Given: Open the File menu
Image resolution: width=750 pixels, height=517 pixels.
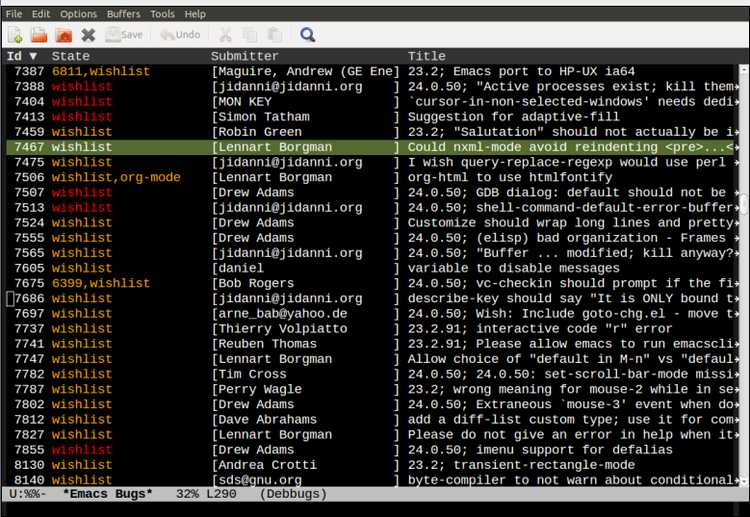Looking at the screenshot, I should 14,14.
